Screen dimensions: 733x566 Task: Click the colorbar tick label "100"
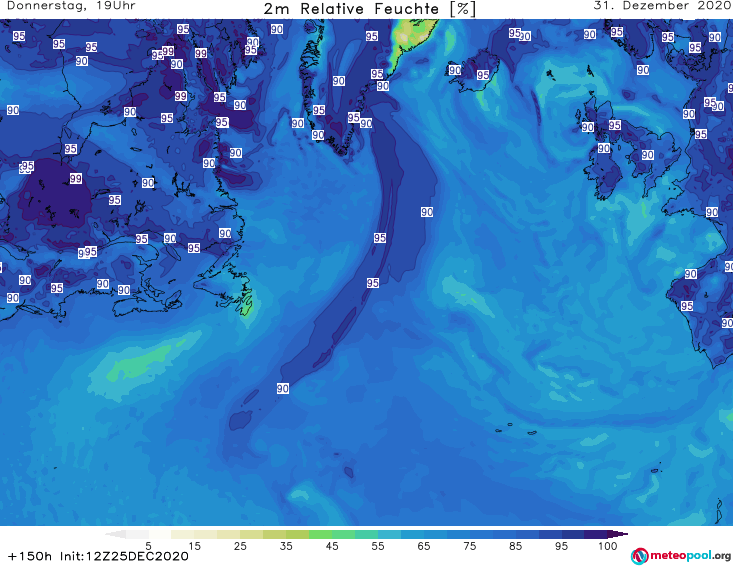608,546
